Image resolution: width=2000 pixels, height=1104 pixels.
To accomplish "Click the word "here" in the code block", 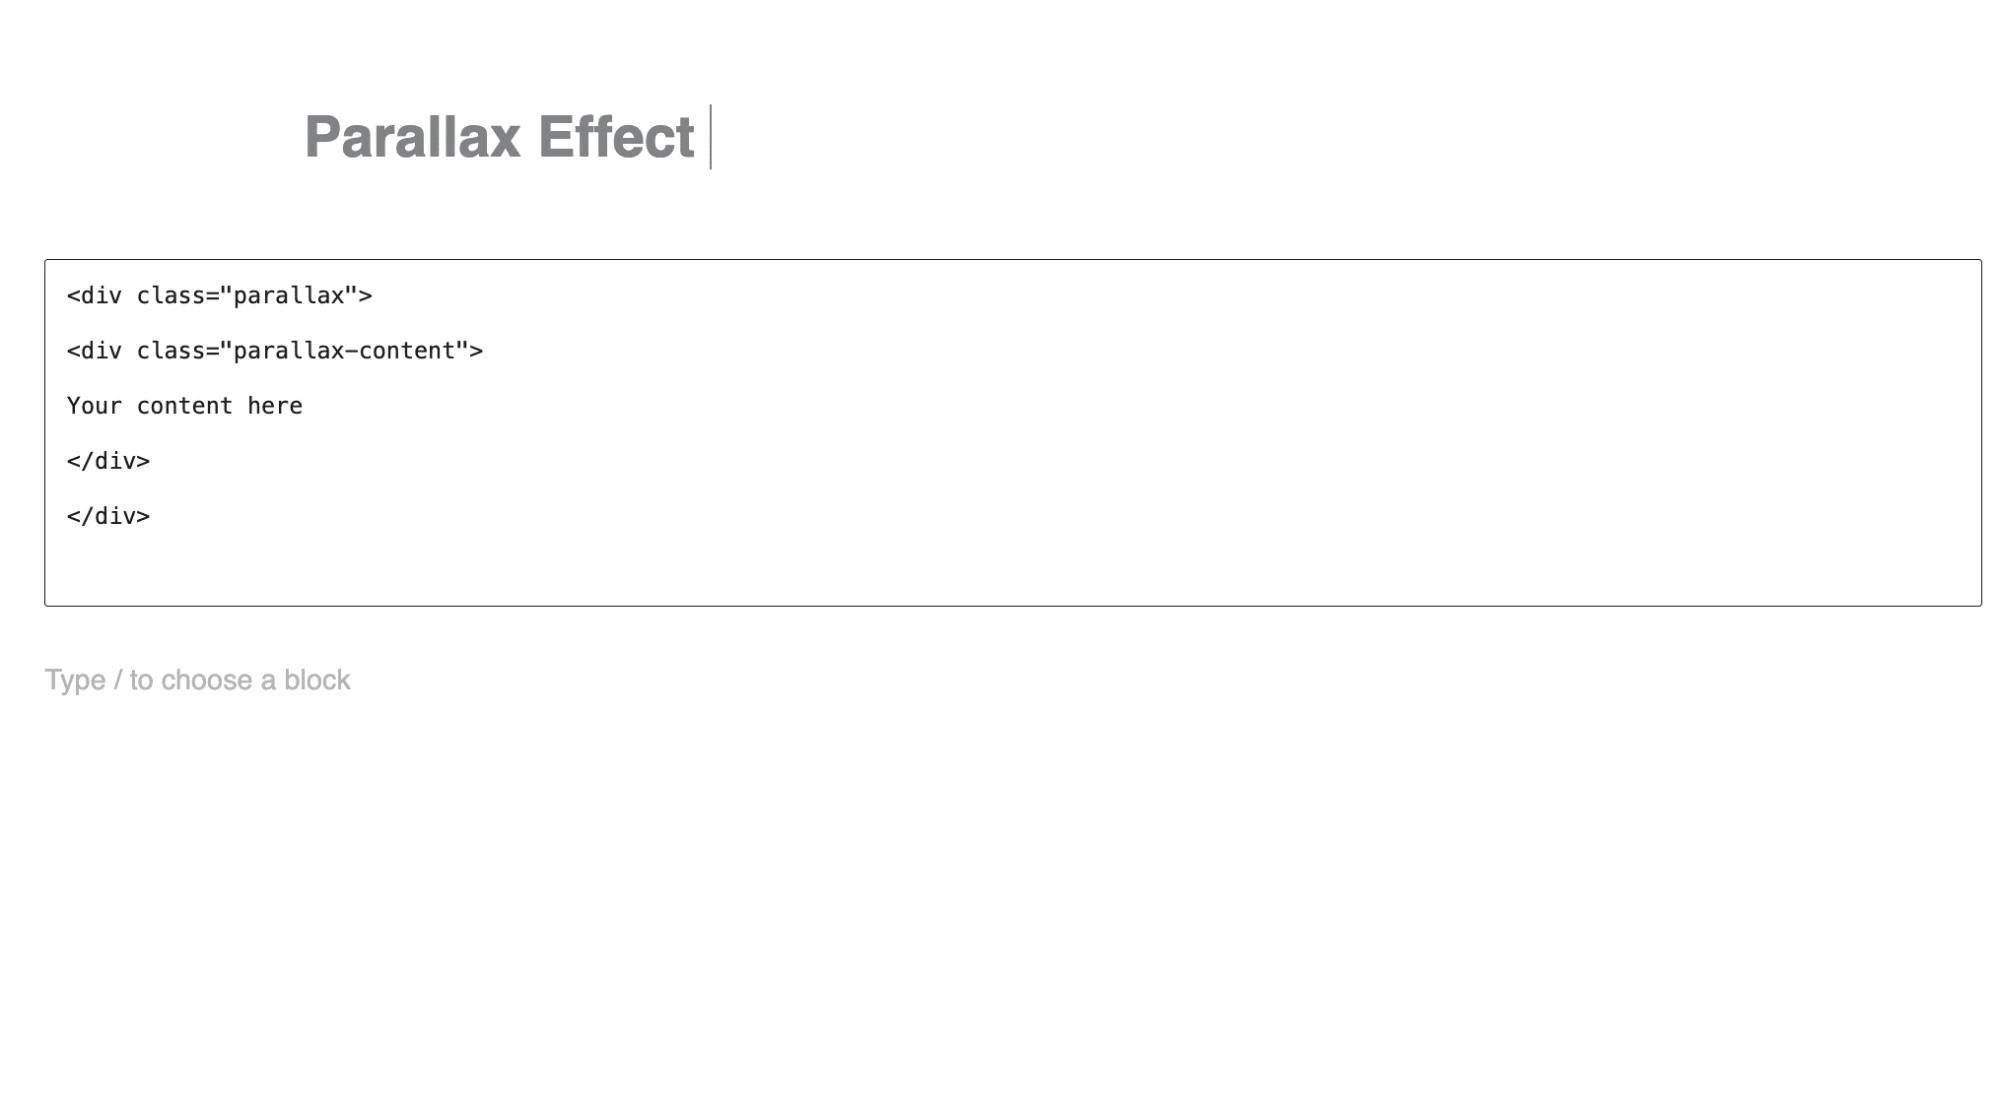I will (x=275, y=406).
